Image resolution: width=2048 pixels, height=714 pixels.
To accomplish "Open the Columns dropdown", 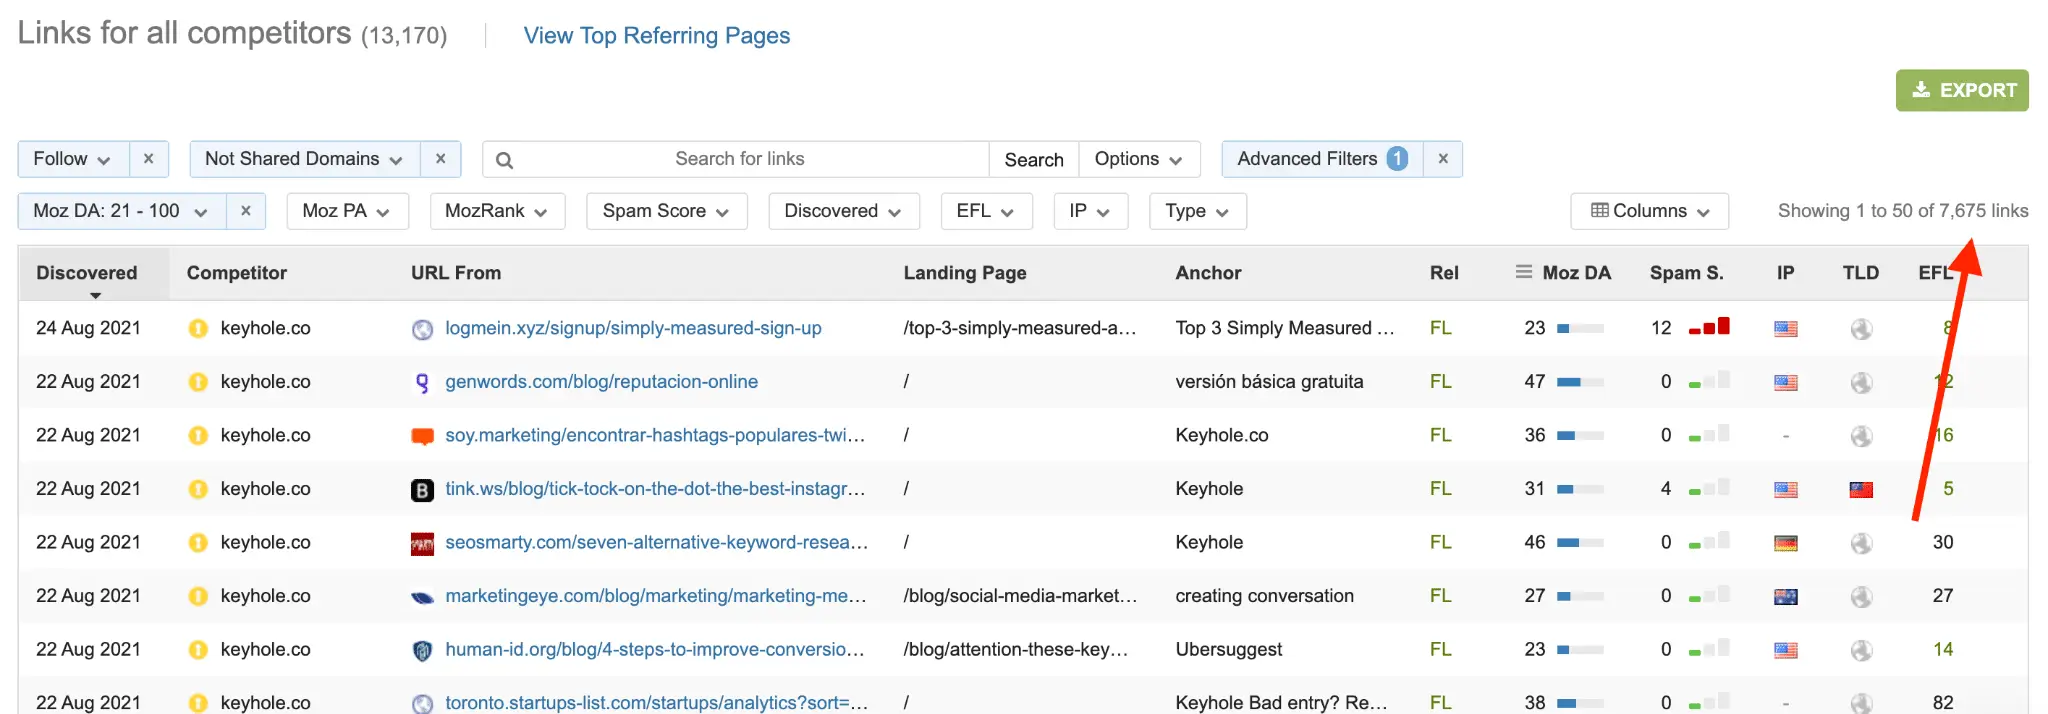I will [x=1649, y=211].
